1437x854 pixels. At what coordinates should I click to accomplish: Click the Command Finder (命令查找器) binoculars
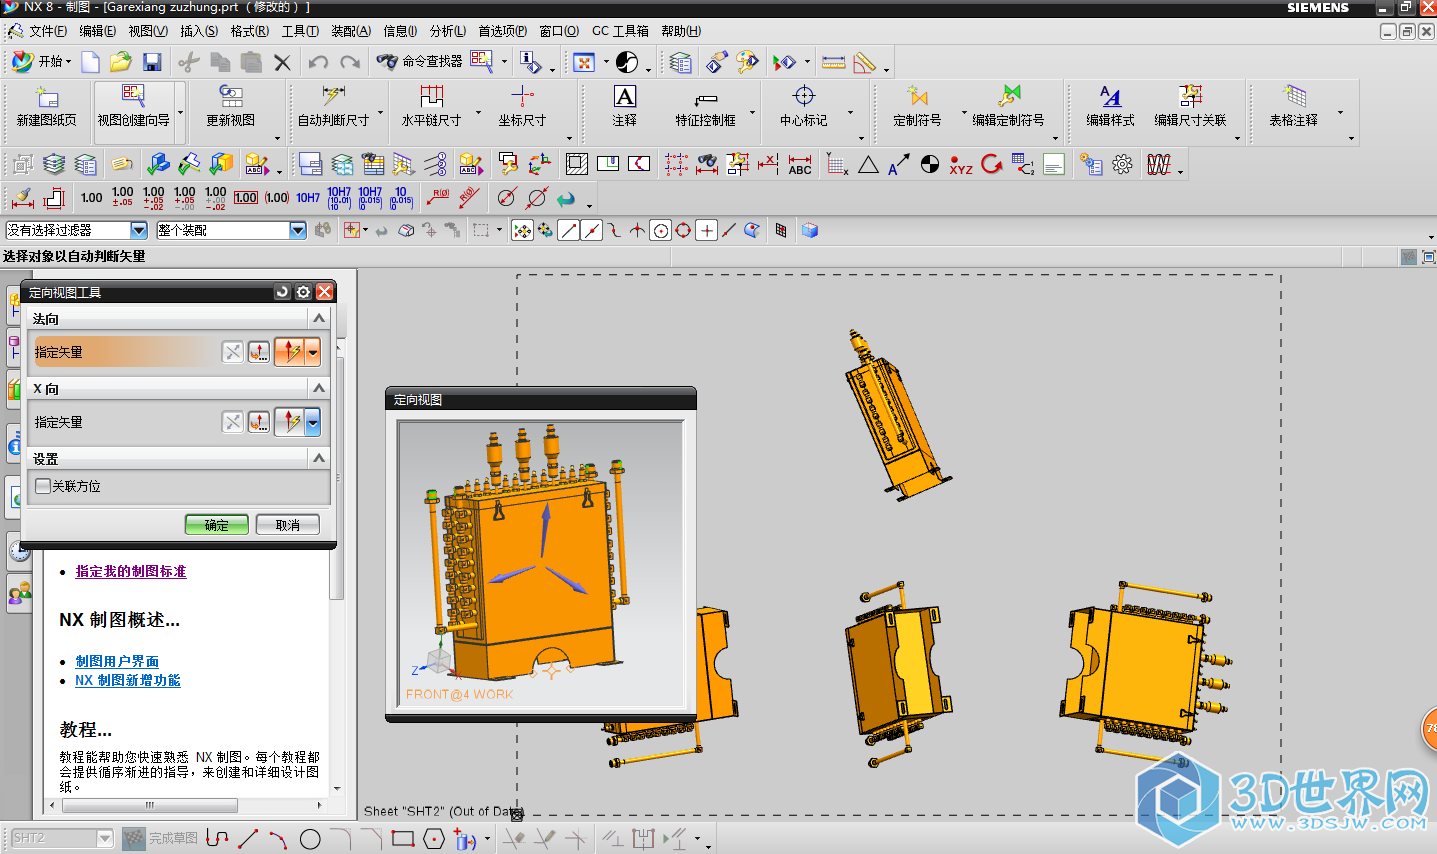point(387,62)
